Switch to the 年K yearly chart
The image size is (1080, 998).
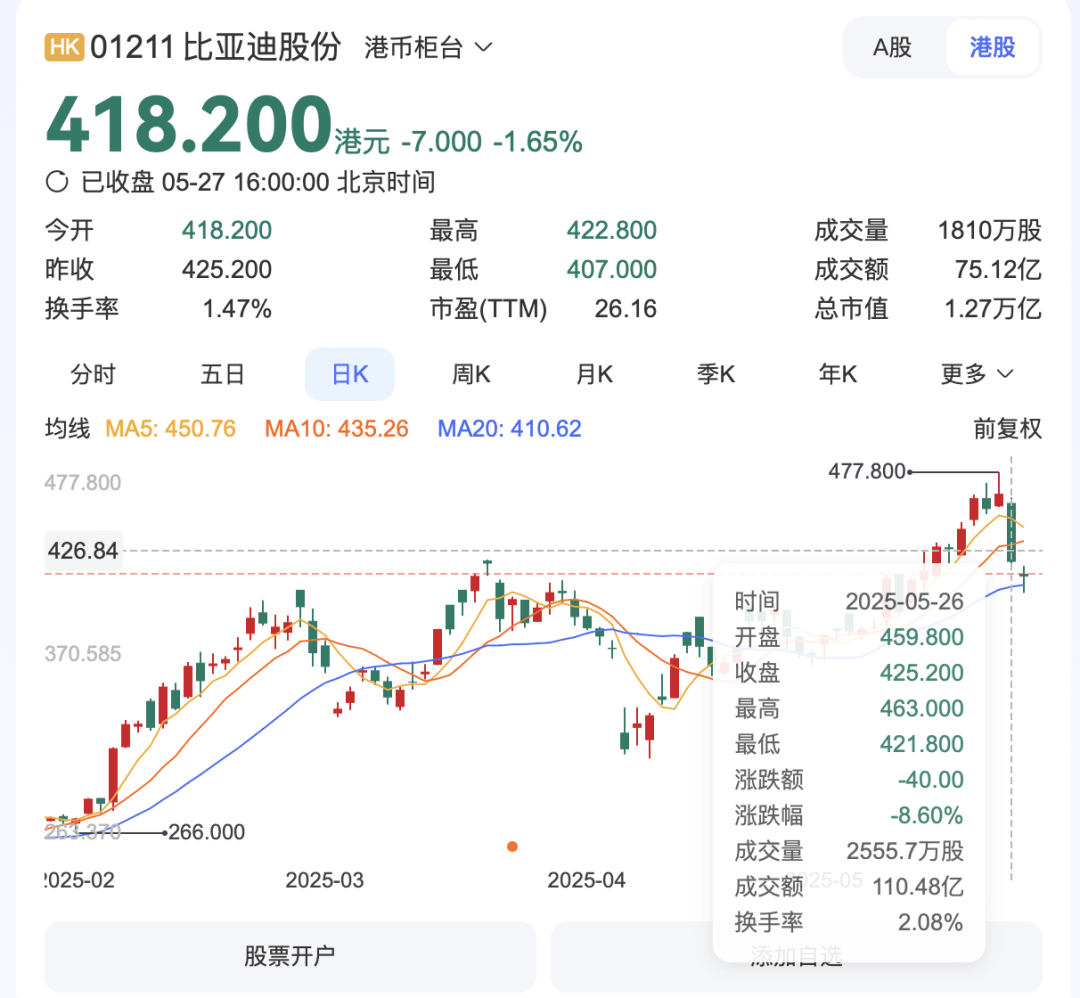click(x=838, y=374)
